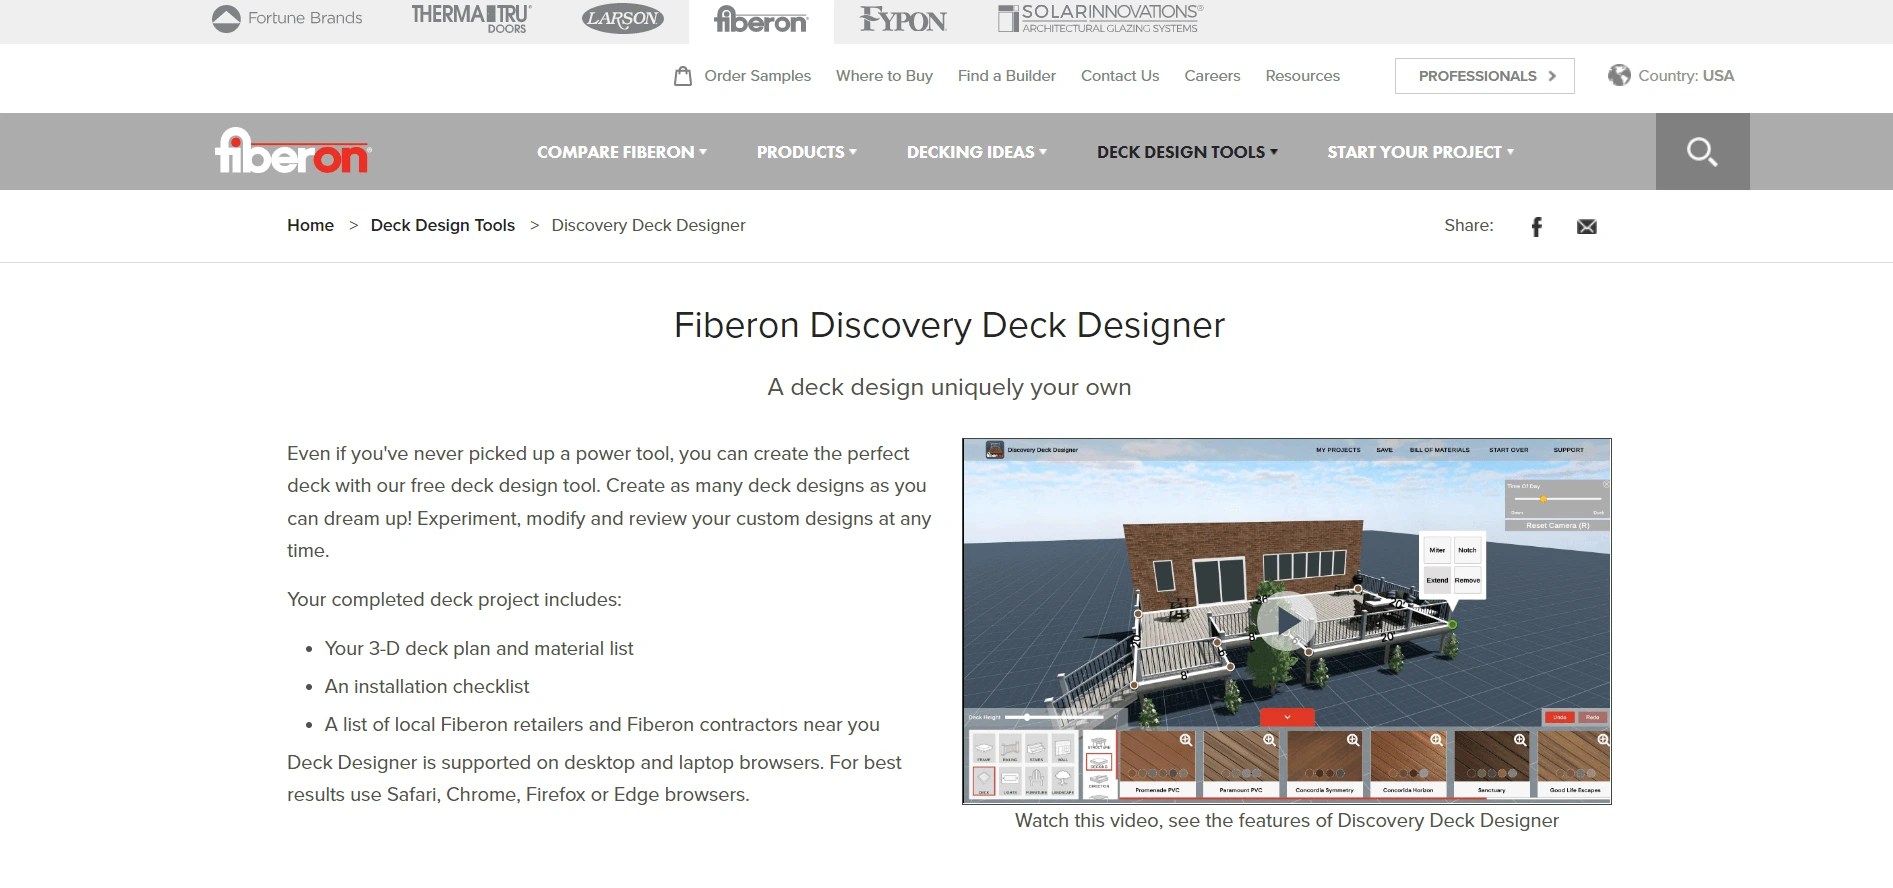1893x888 pixels.
Task: Click the Remove option in video popup
Action: point(1467,580)
